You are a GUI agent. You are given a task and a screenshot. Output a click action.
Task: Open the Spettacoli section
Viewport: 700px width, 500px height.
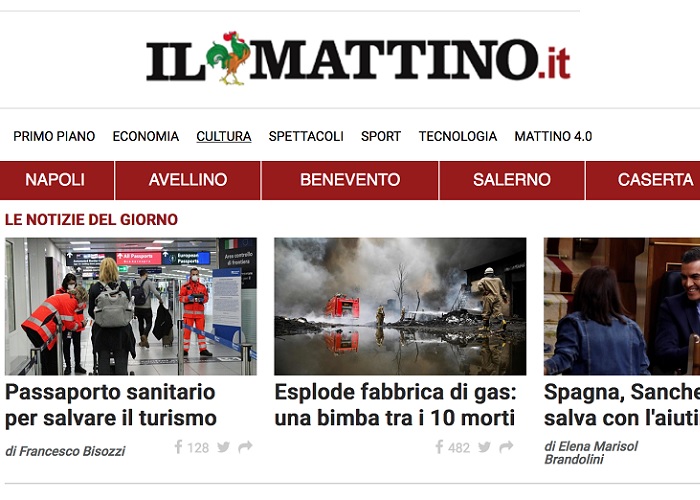(306, 136)
